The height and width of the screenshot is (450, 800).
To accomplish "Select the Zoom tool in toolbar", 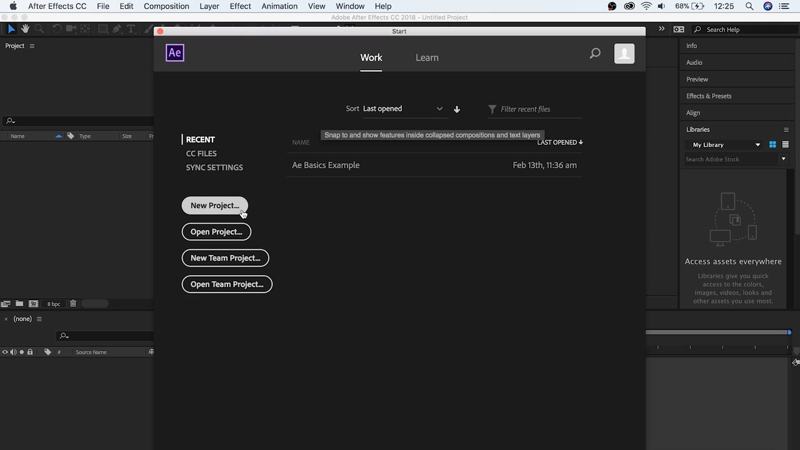I will [x=39, y=29].
